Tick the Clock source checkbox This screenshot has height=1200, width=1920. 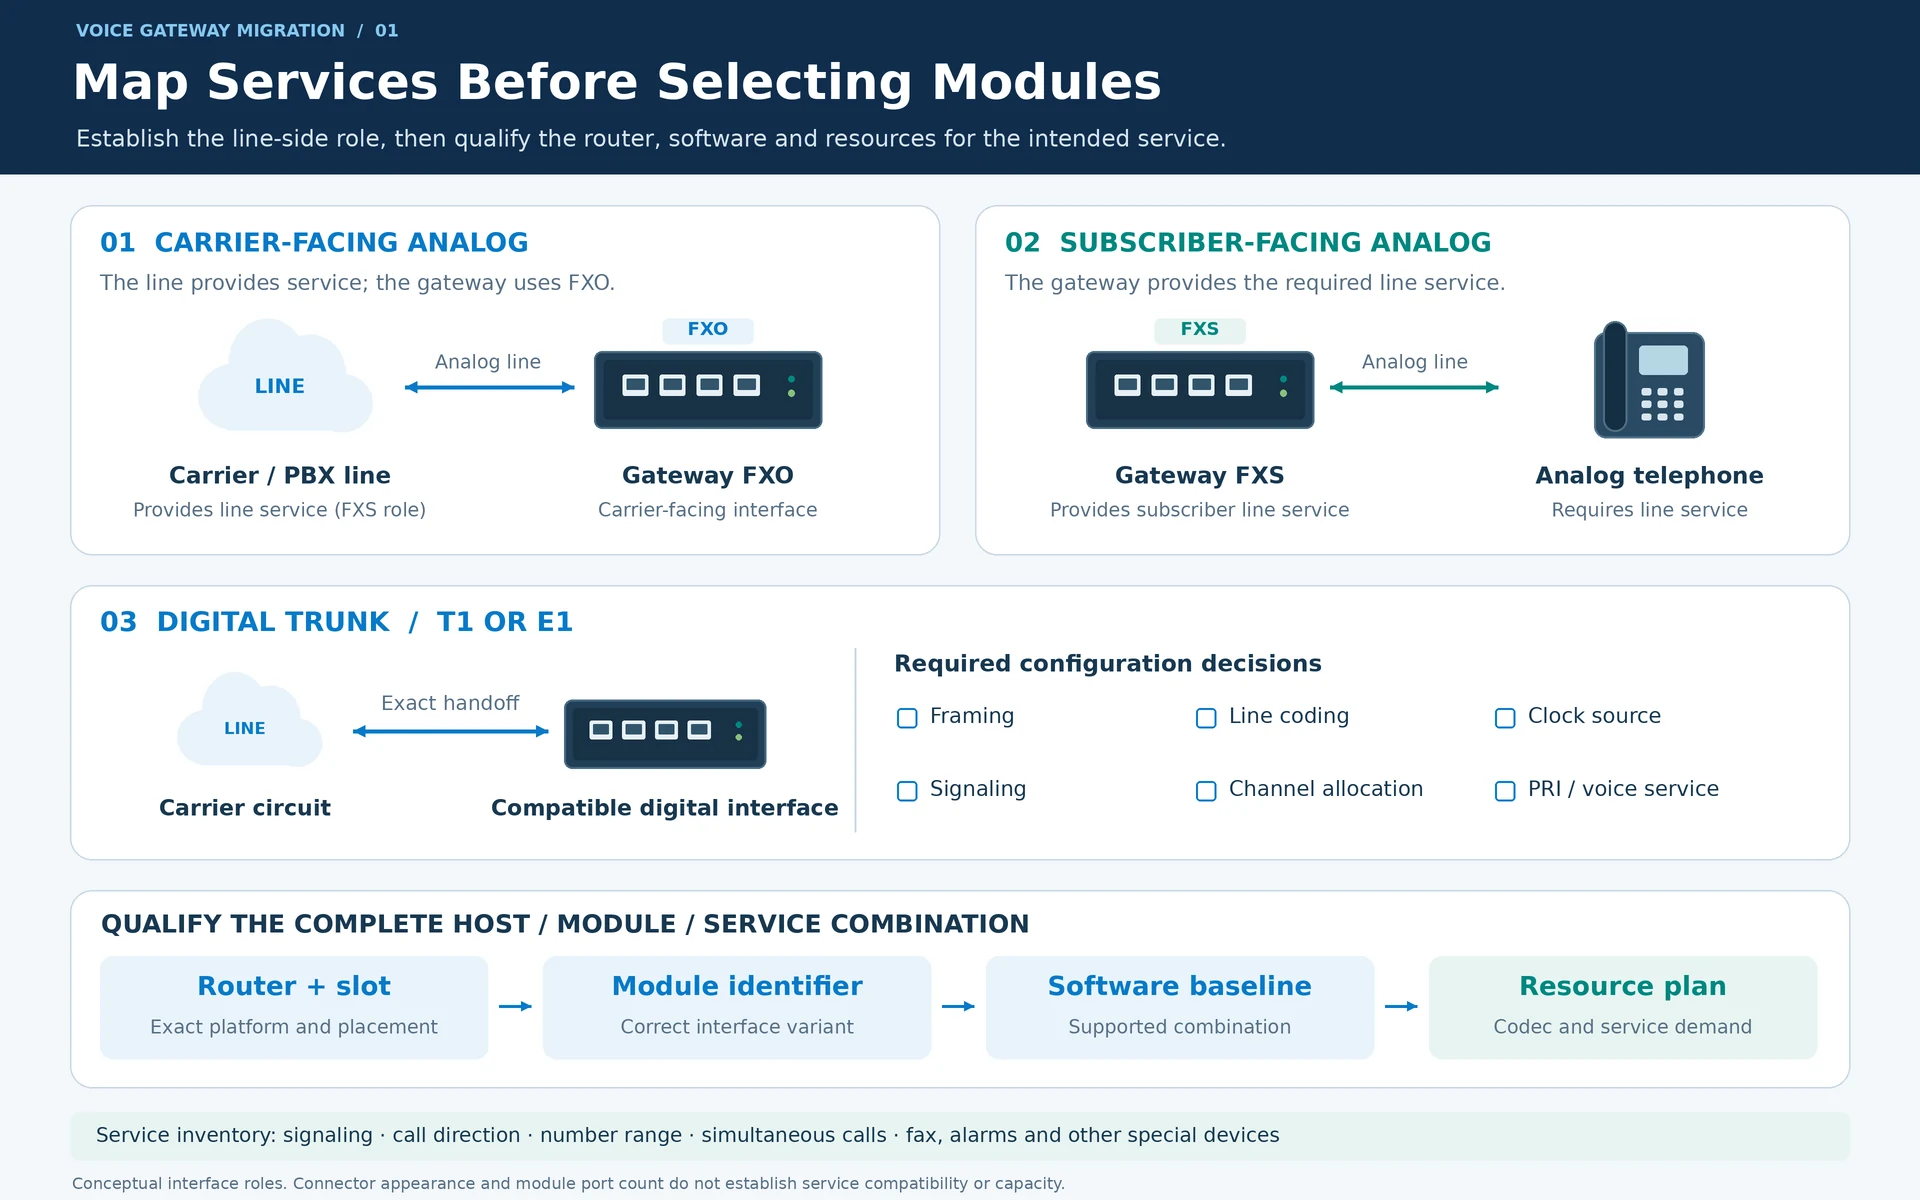click(1505, 718)
